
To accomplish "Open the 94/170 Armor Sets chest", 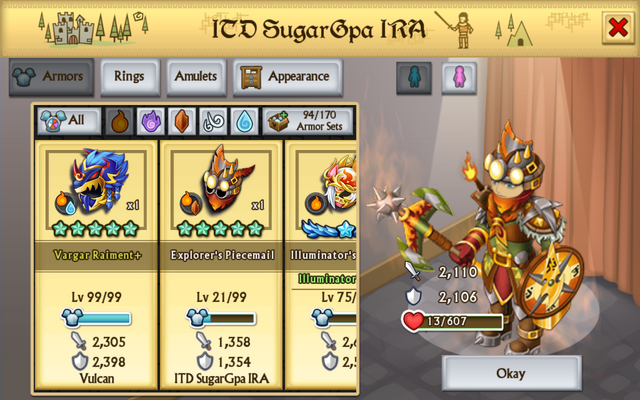I will 308,121.
